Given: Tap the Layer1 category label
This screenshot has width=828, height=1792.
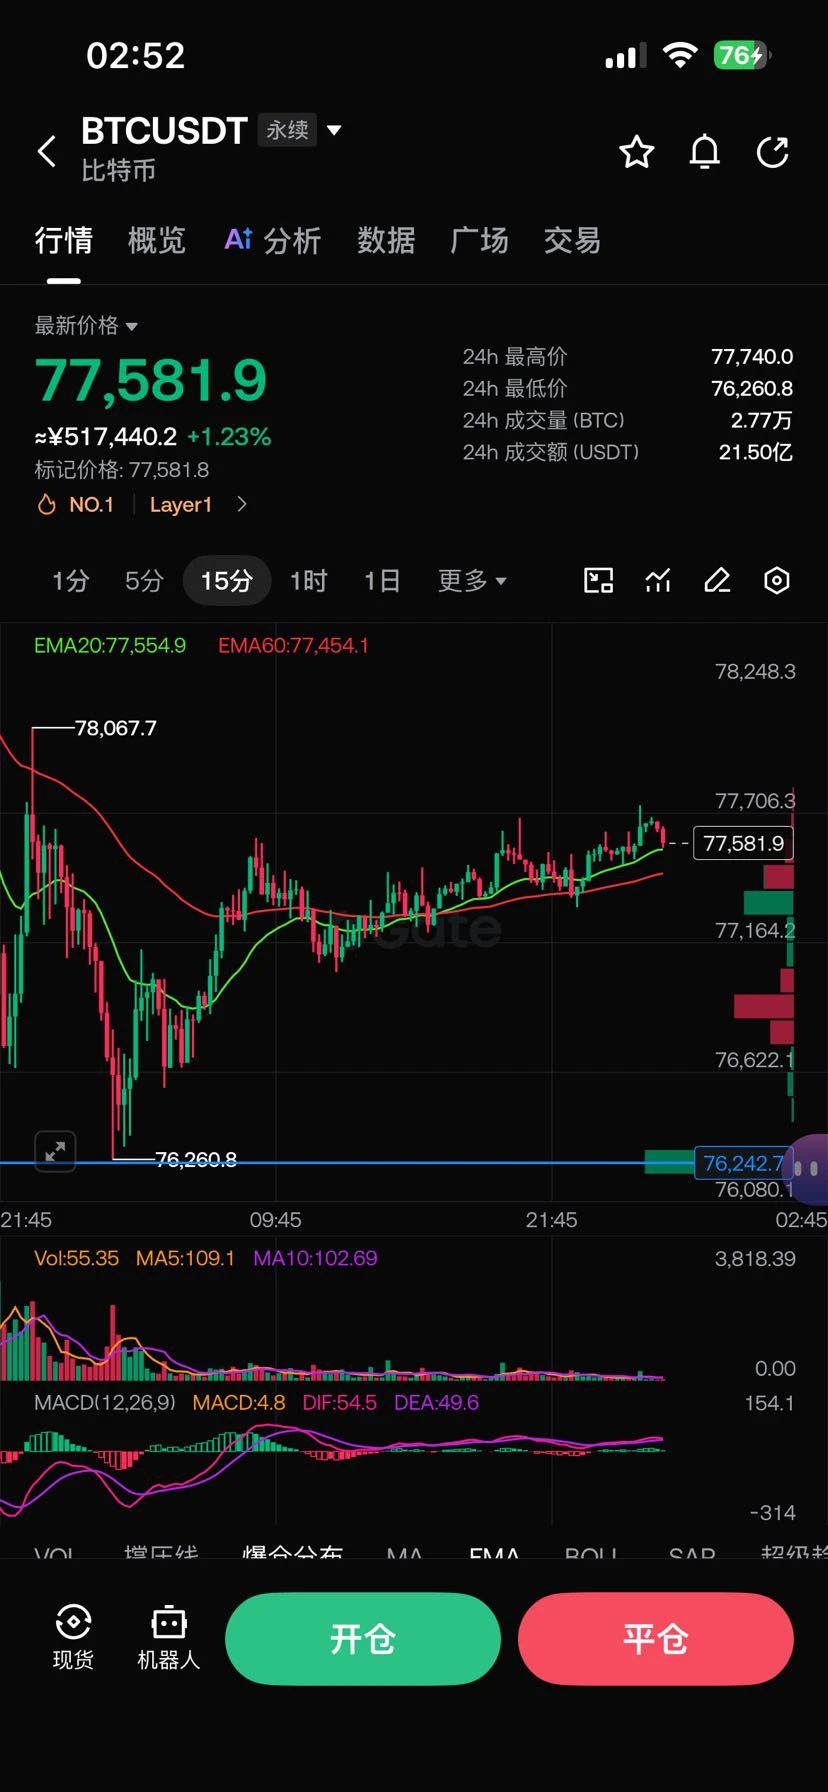Looking at the screenshot, I should point(181,505).
